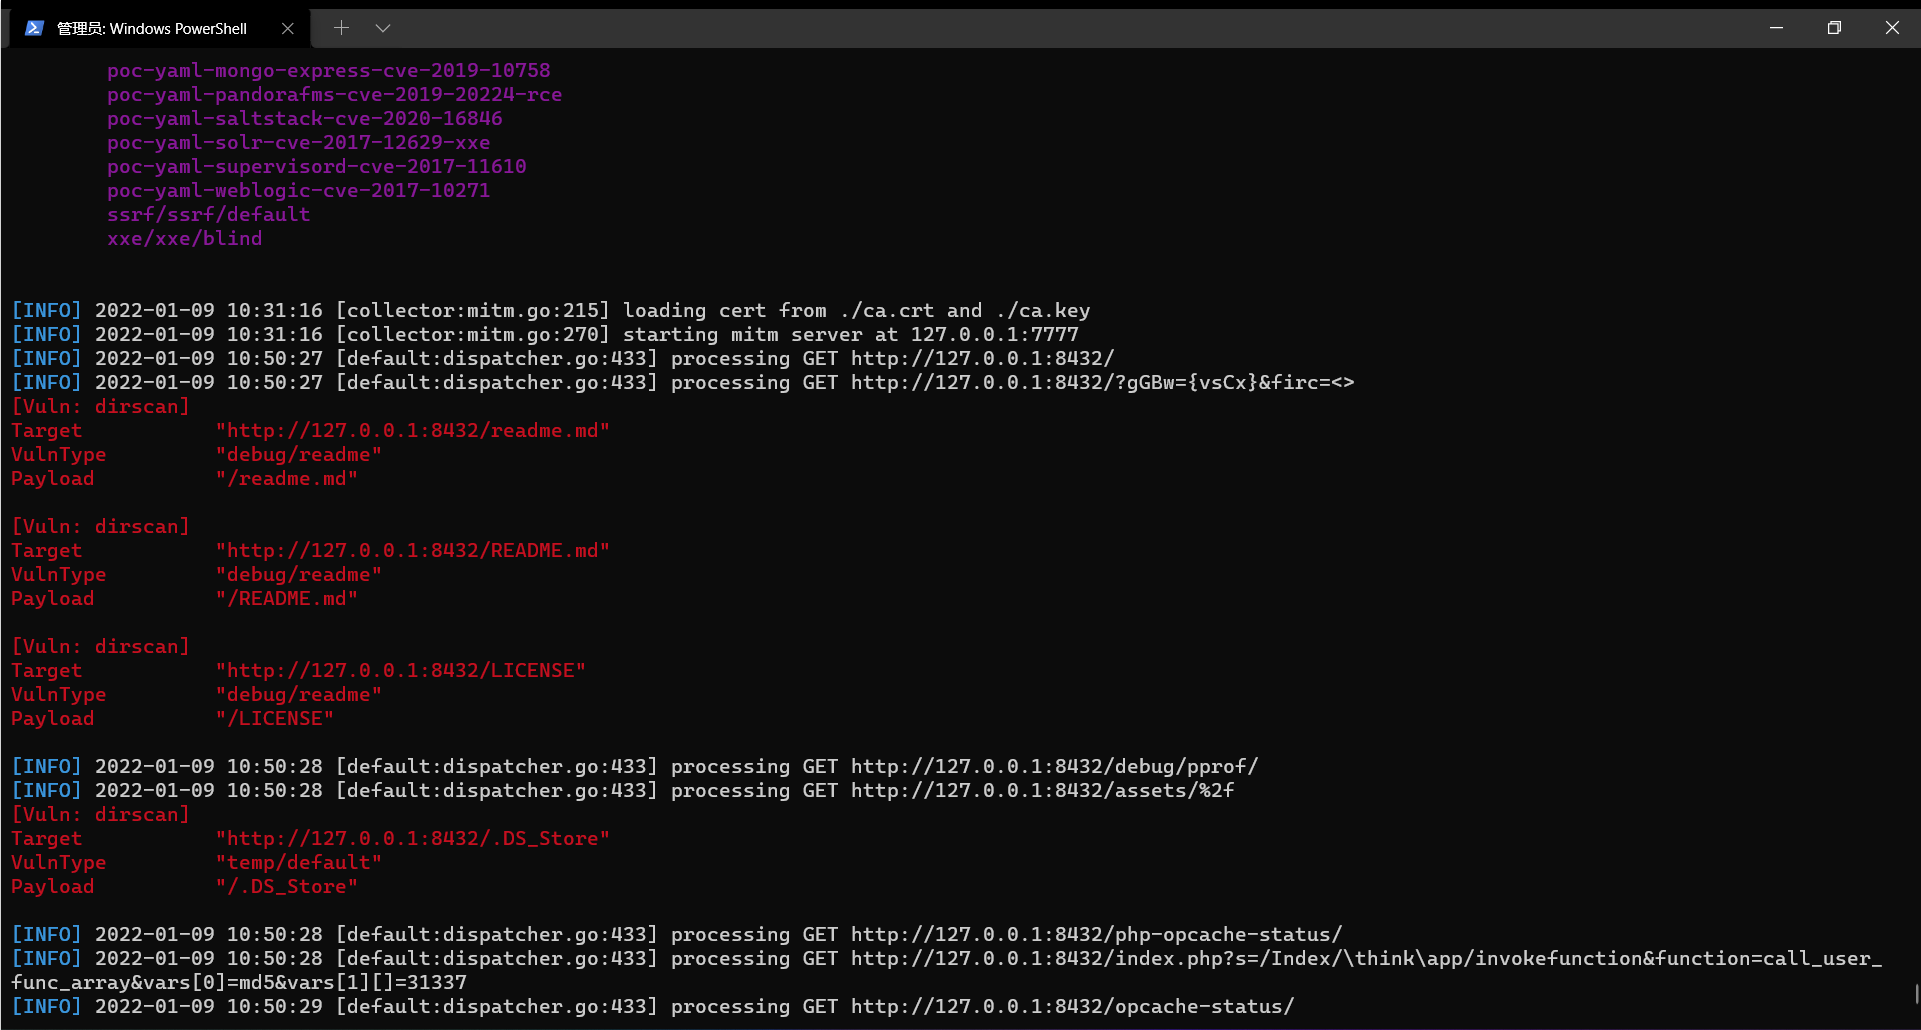Click the Target http://127.0.0.1:8432/.DS_Store line

click(x=413, y=838)
